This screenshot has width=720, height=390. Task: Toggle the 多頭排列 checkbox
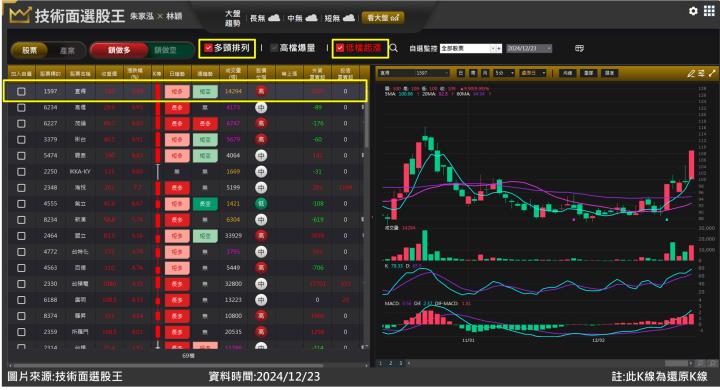click(208, 48)
